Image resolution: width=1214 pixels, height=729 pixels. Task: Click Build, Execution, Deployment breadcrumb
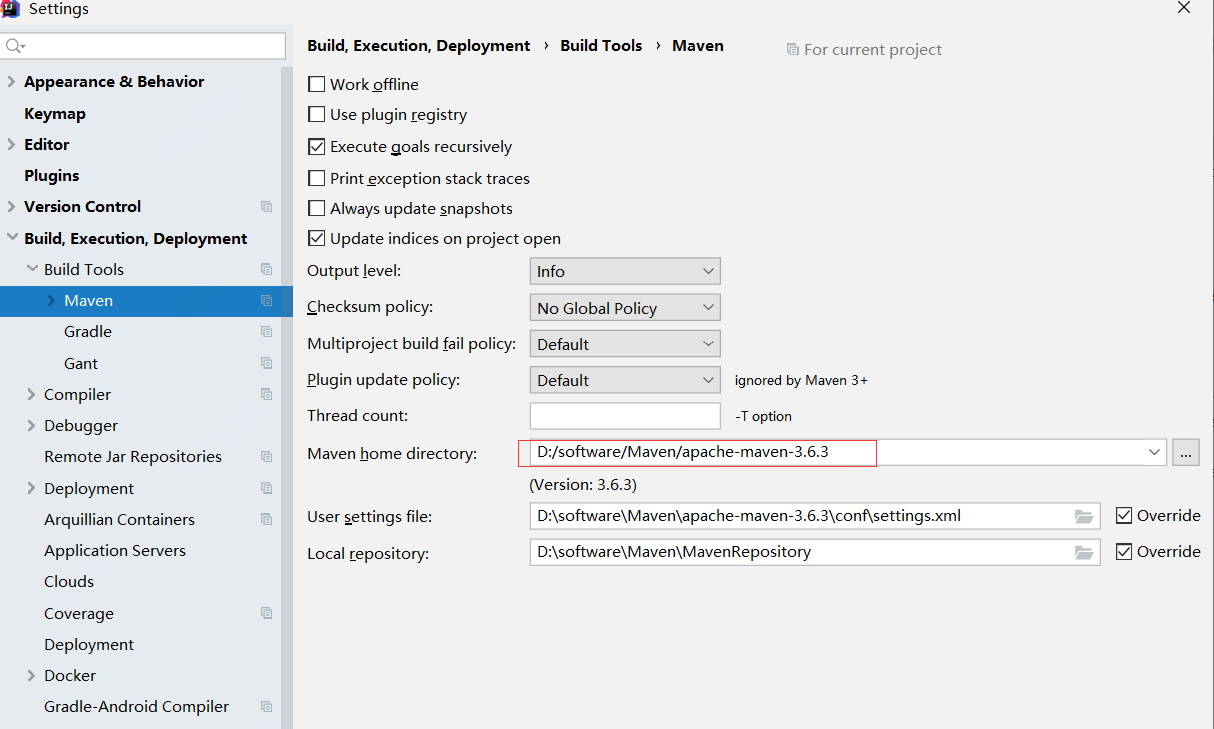tap(419, 45)
